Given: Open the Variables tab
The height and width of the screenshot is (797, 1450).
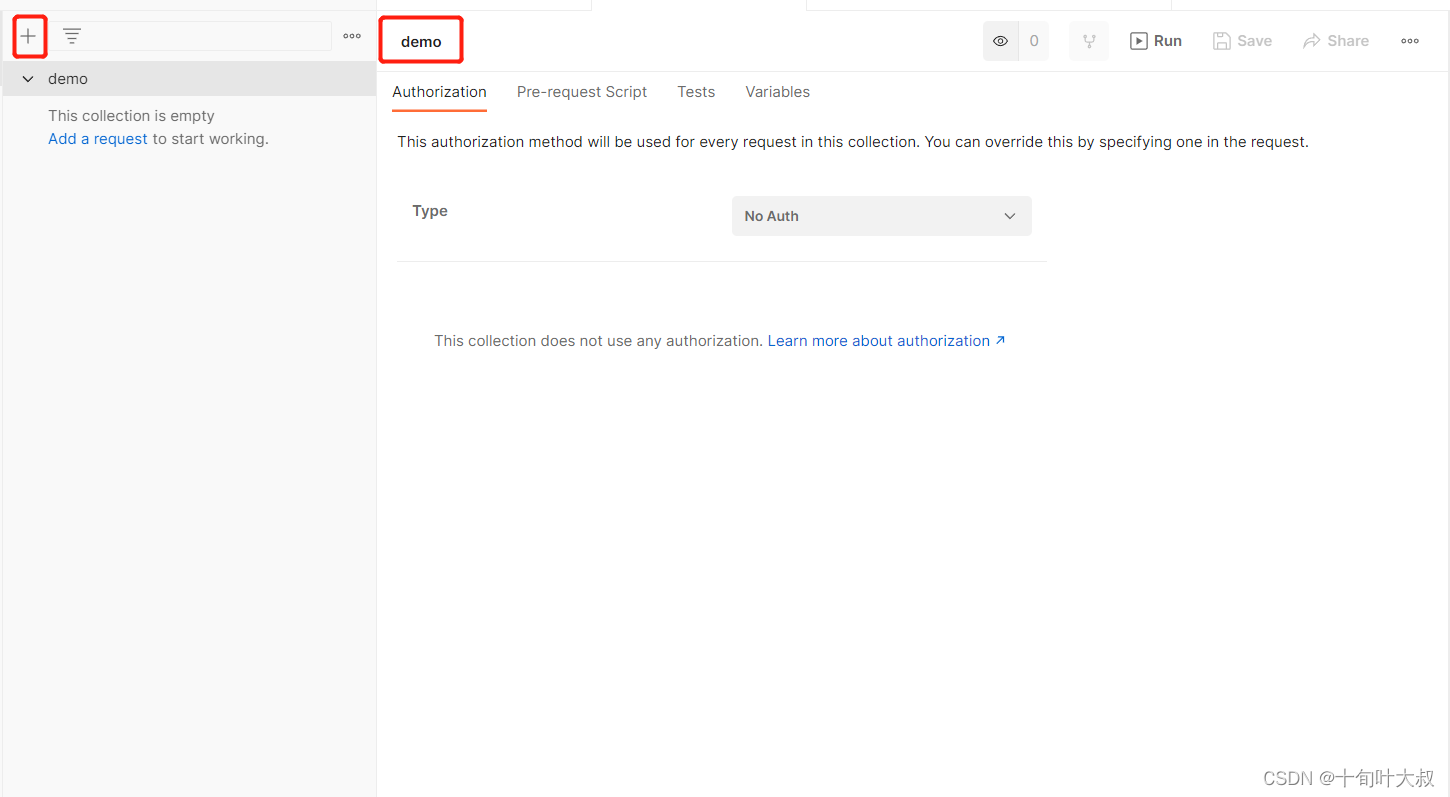Looking at the screenshot, I should tap(778, 92).
